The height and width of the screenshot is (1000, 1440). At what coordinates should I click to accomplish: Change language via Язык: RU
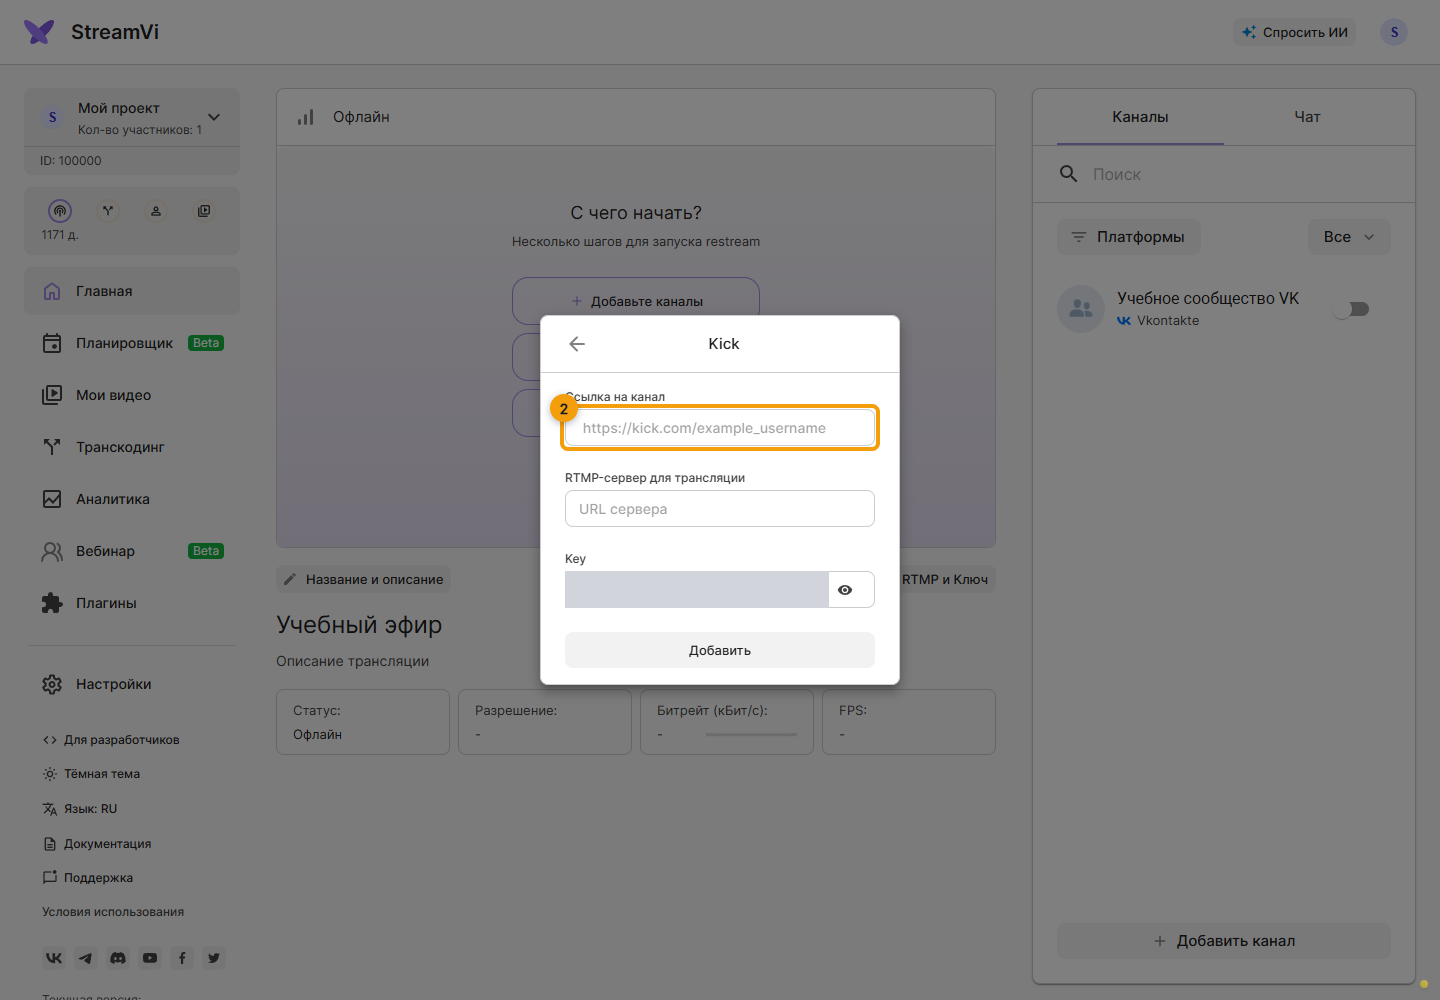tap(80, 809)
